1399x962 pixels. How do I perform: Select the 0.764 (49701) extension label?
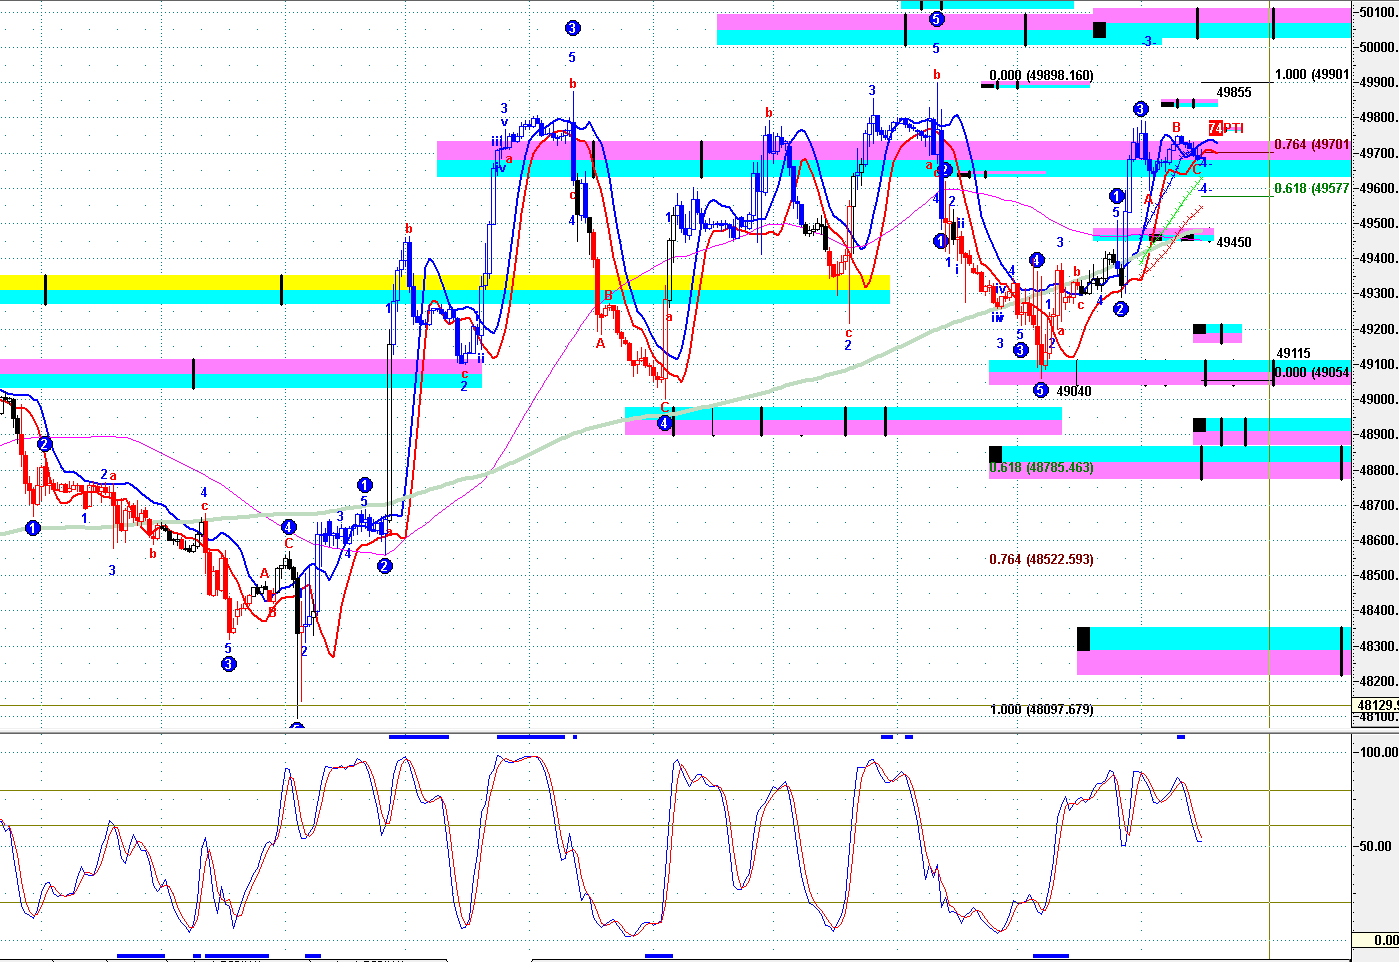pyautogui.click(x=1311, y=145)
